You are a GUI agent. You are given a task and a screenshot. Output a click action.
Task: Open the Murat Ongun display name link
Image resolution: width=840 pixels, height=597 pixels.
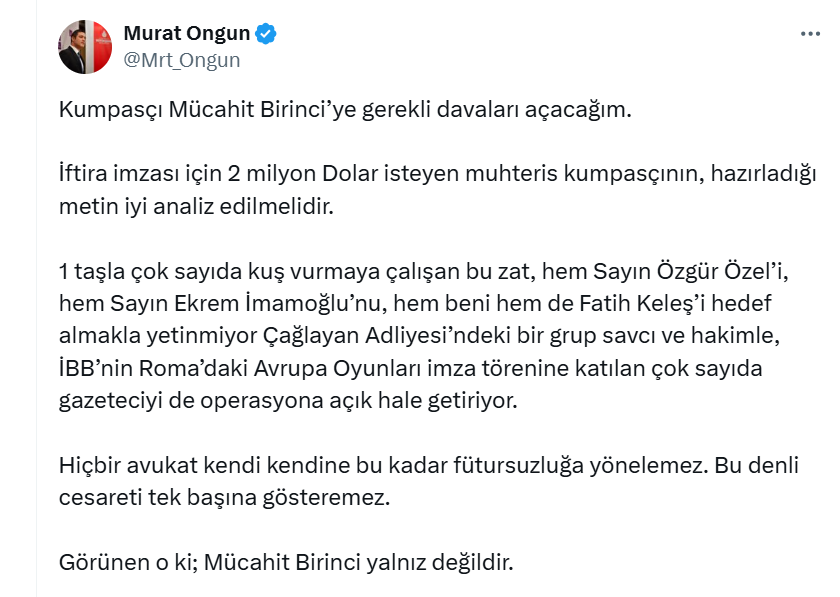point(186,34)
